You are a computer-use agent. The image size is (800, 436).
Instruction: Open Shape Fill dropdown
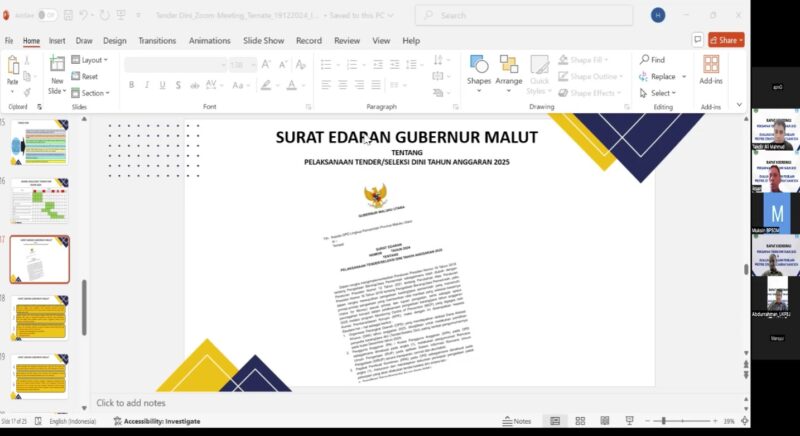pyautogui.click(x=583, y=60)
